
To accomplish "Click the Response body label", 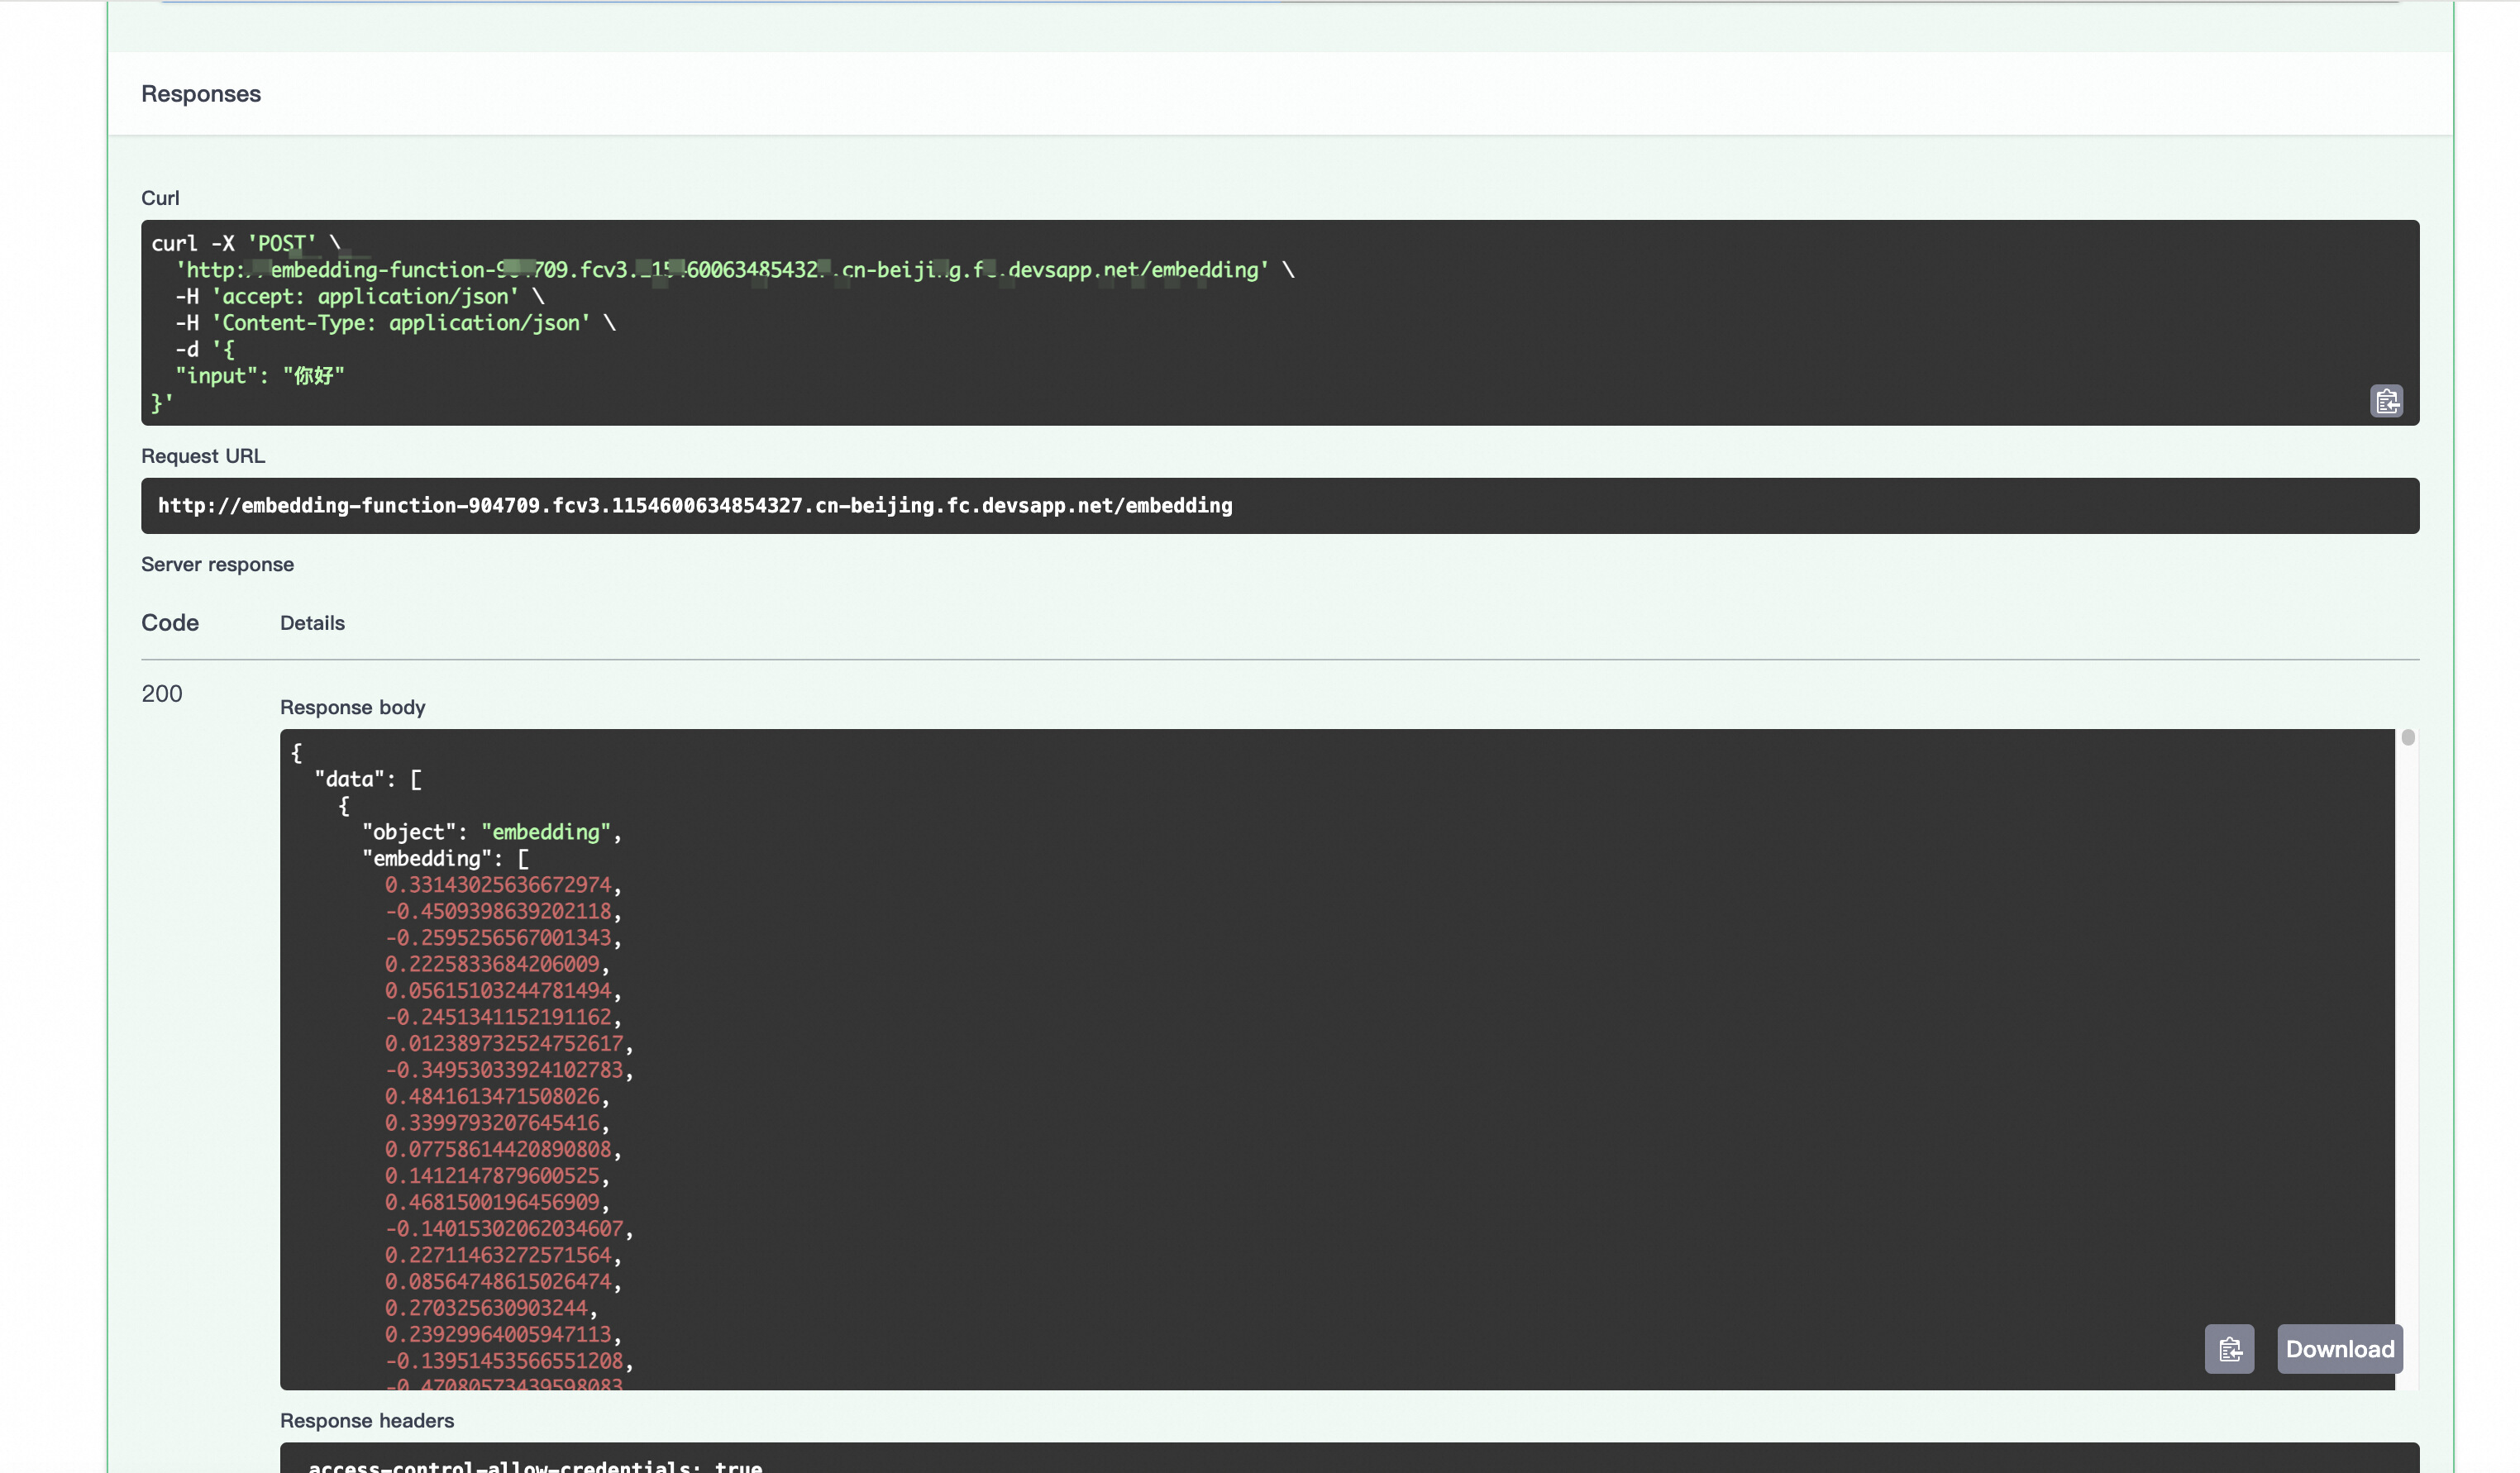I will (353, 708).
